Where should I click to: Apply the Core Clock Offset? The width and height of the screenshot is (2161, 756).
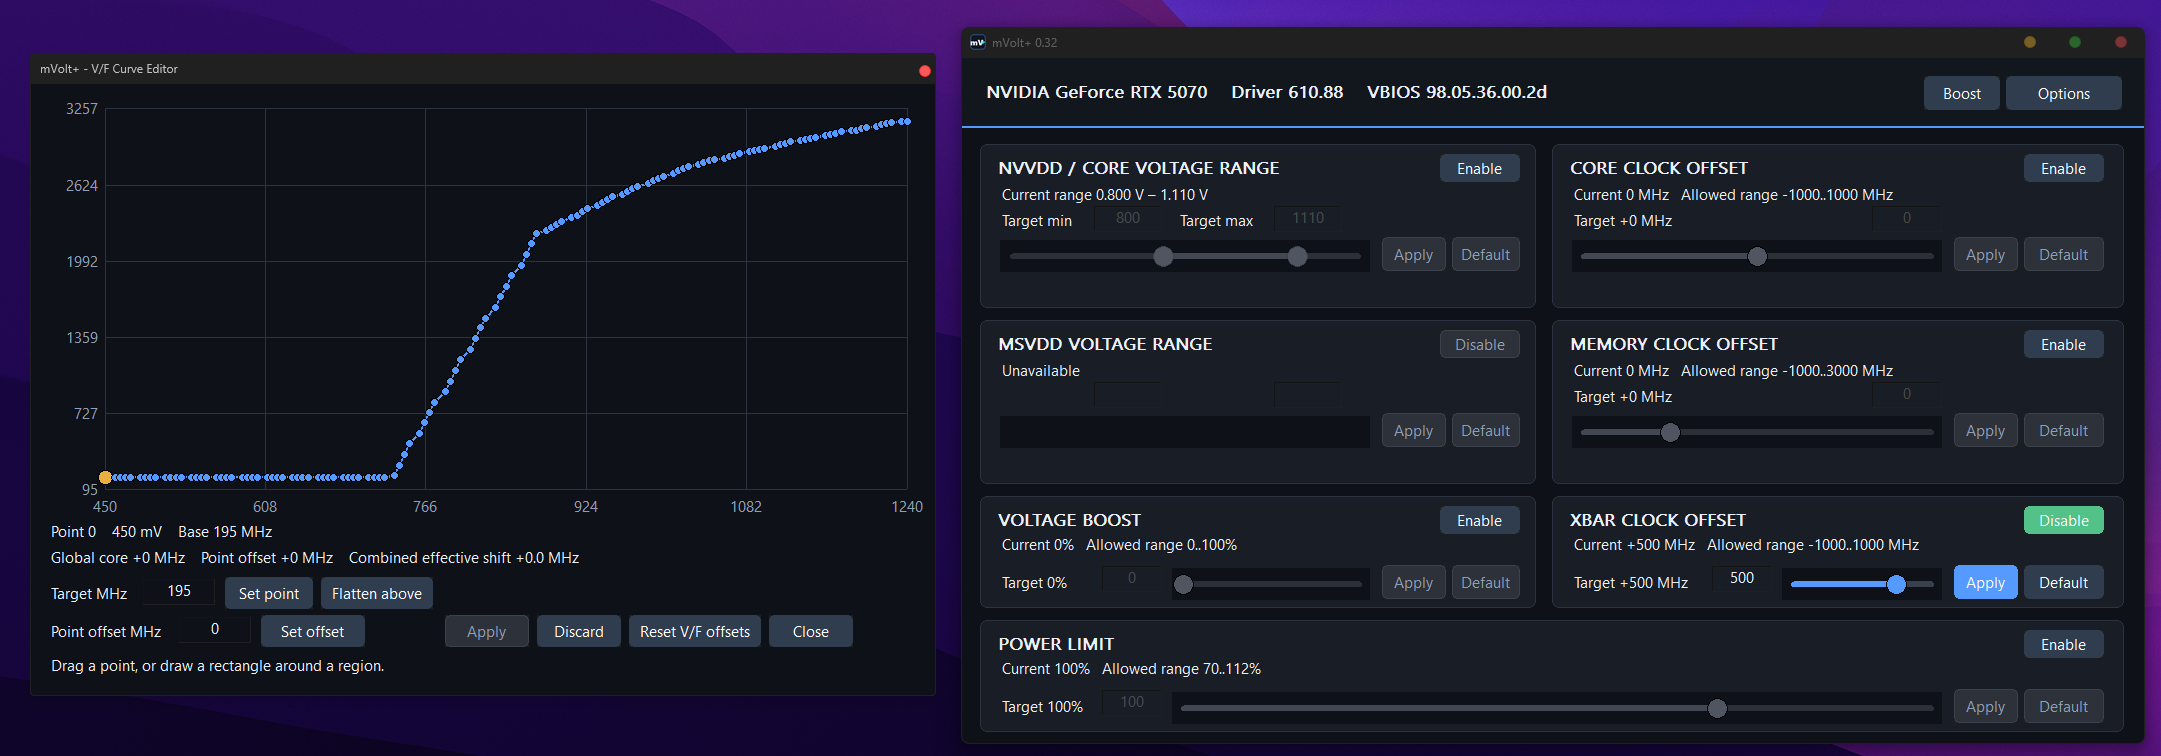pos(1986,254)
